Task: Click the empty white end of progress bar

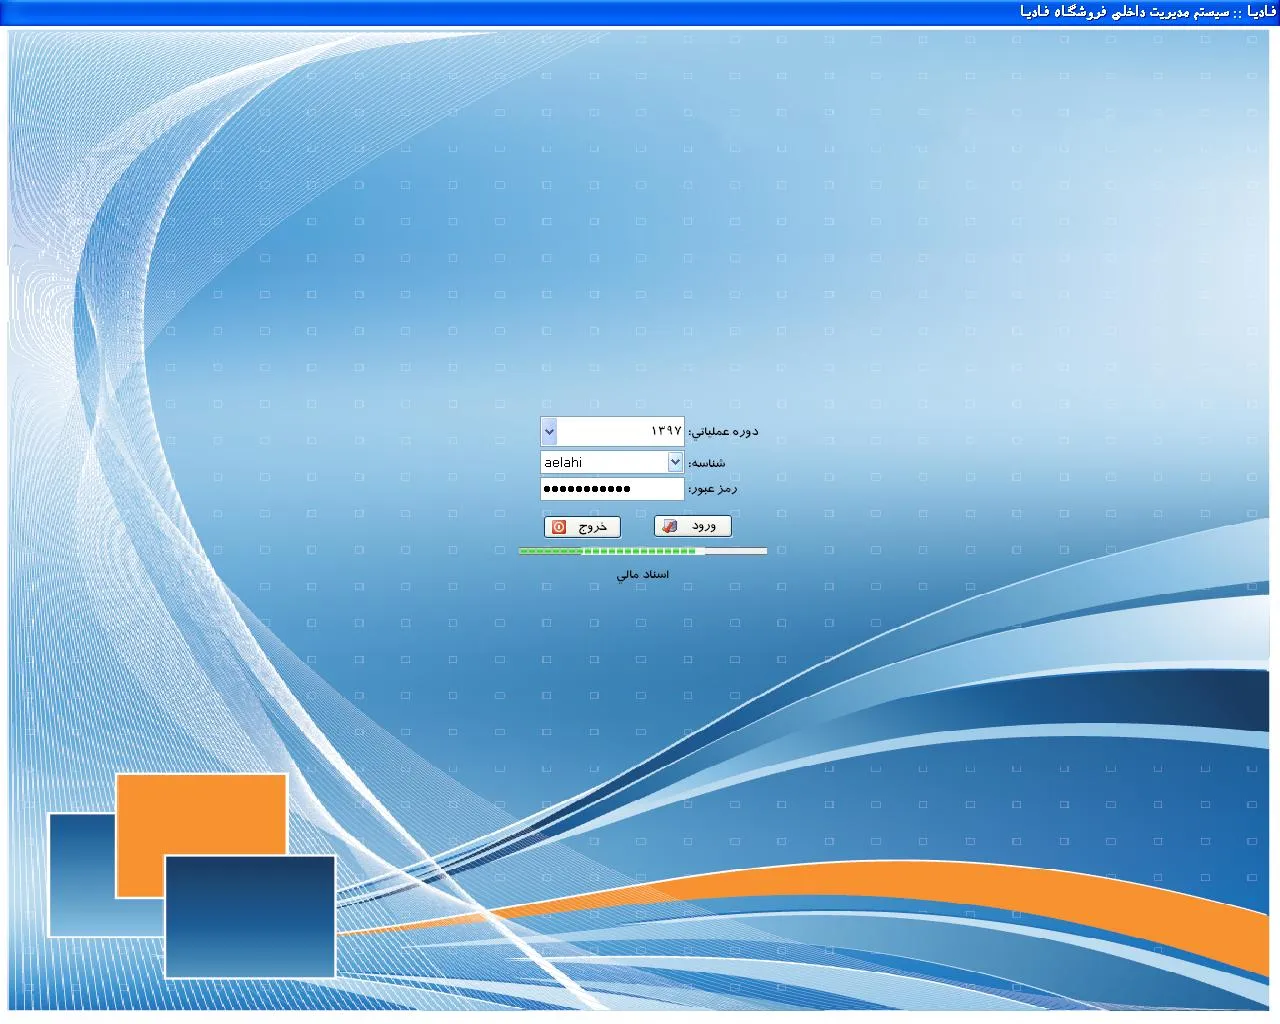Action: (736, 551)
